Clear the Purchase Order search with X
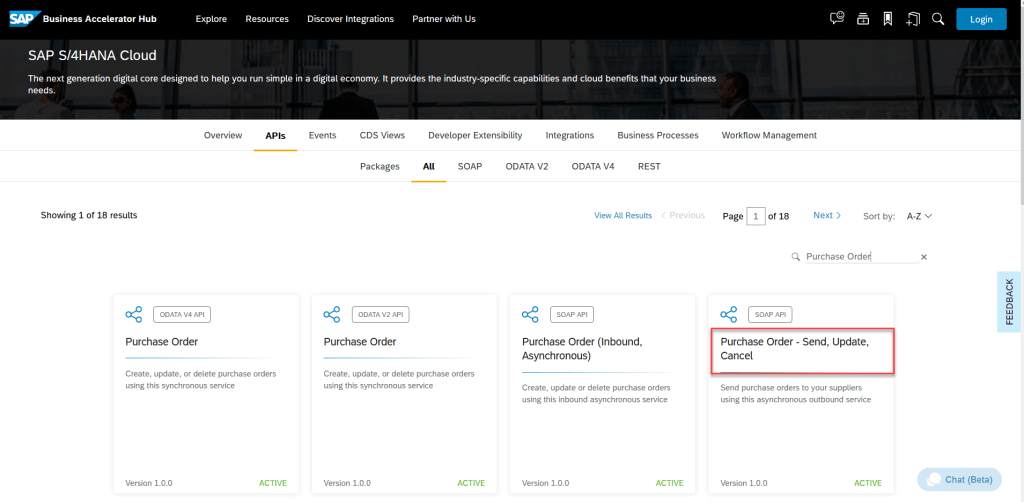This screenshot has height=502, width=1024. 924,257
